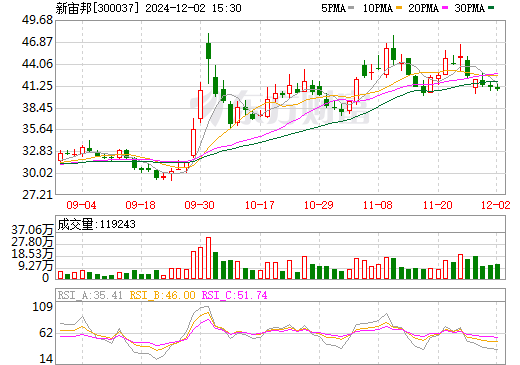Click price axis label 30.02
520x365 pixels.
[37, 173]
